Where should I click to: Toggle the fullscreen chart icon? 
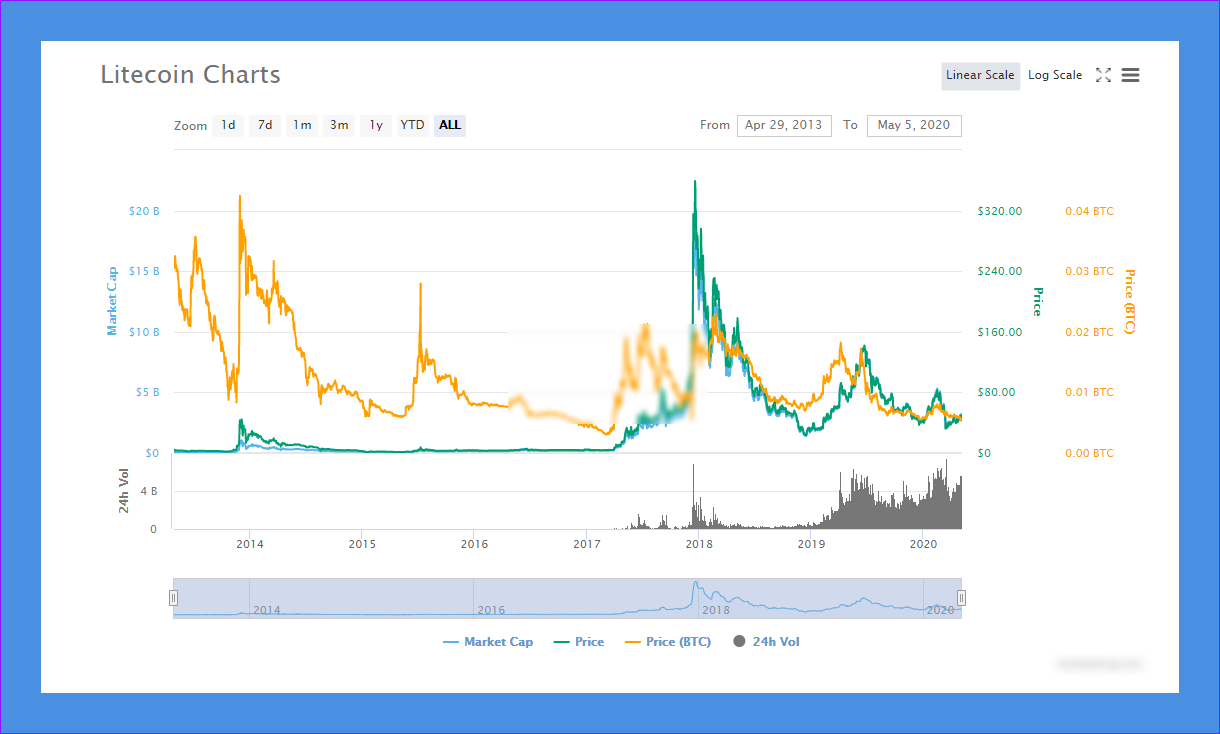(1104, 75)
